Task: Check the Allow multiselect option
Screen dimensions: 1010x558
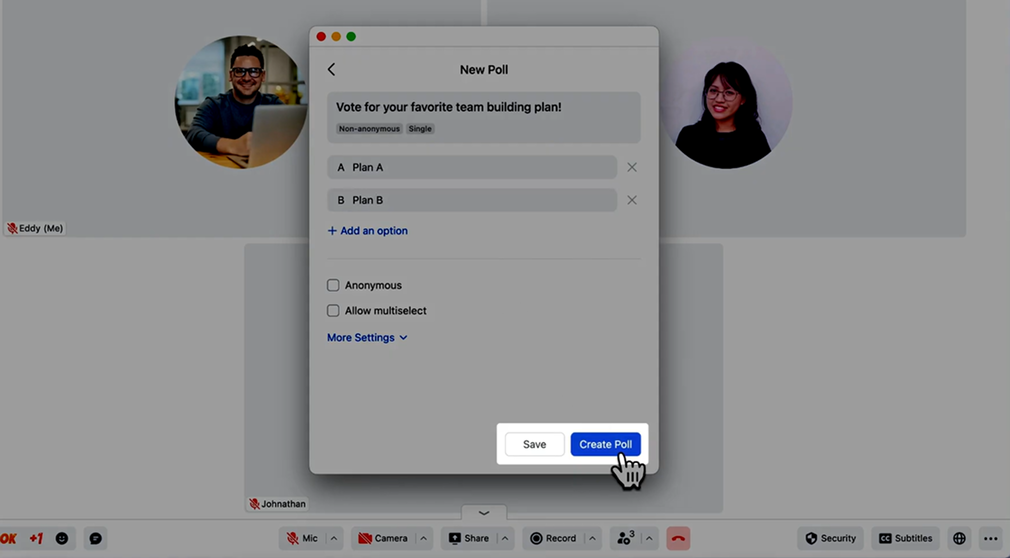Action: pos(334,311)
